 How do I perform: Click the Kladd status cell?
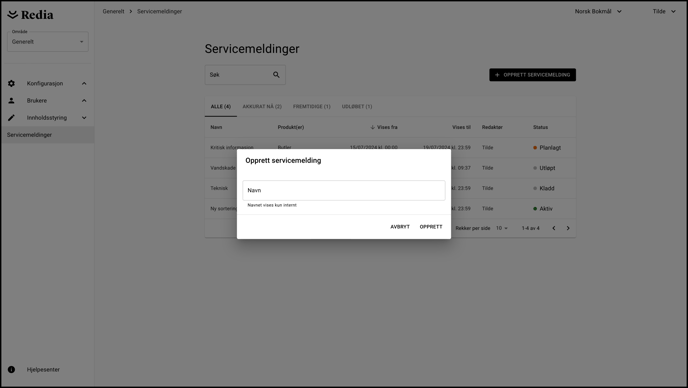(544, 188)
